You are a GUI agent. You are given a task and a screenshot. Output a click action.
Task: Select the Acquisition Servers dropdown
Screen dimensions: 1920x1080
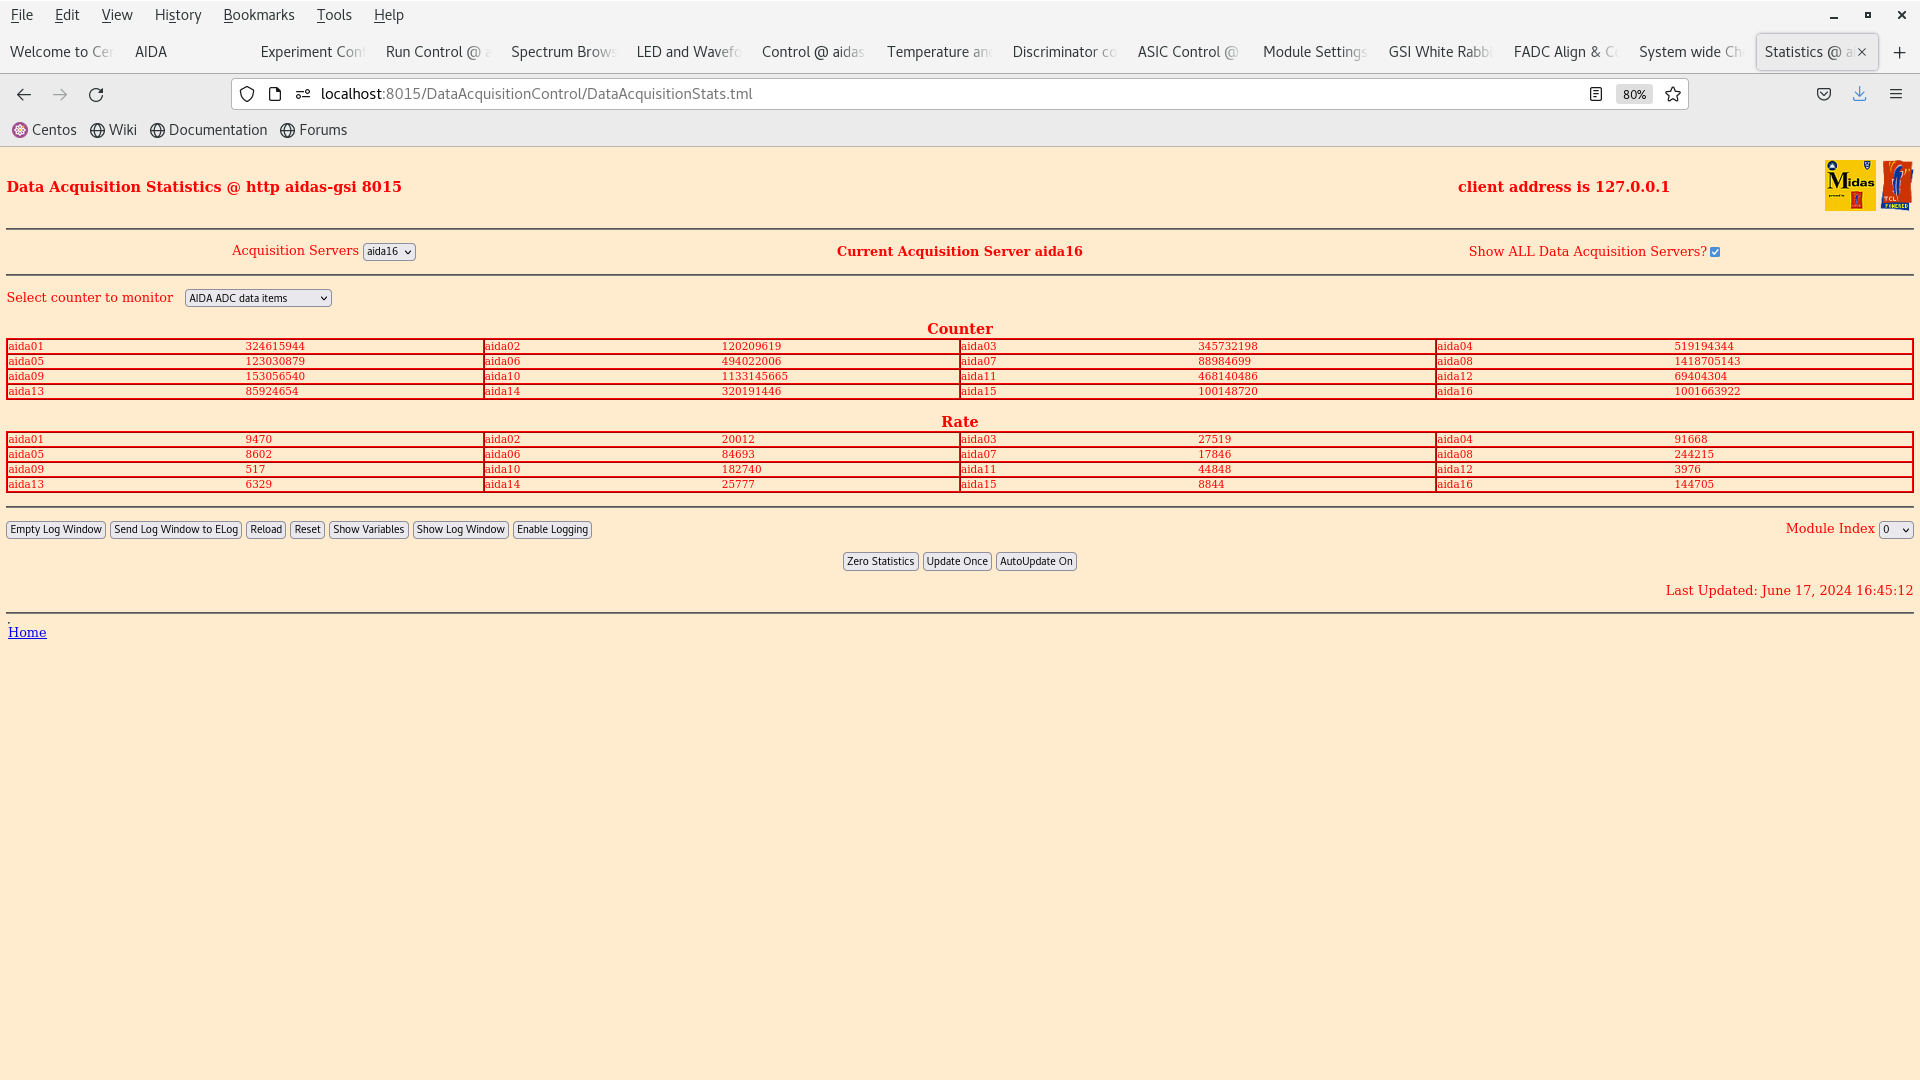(389, 252)
